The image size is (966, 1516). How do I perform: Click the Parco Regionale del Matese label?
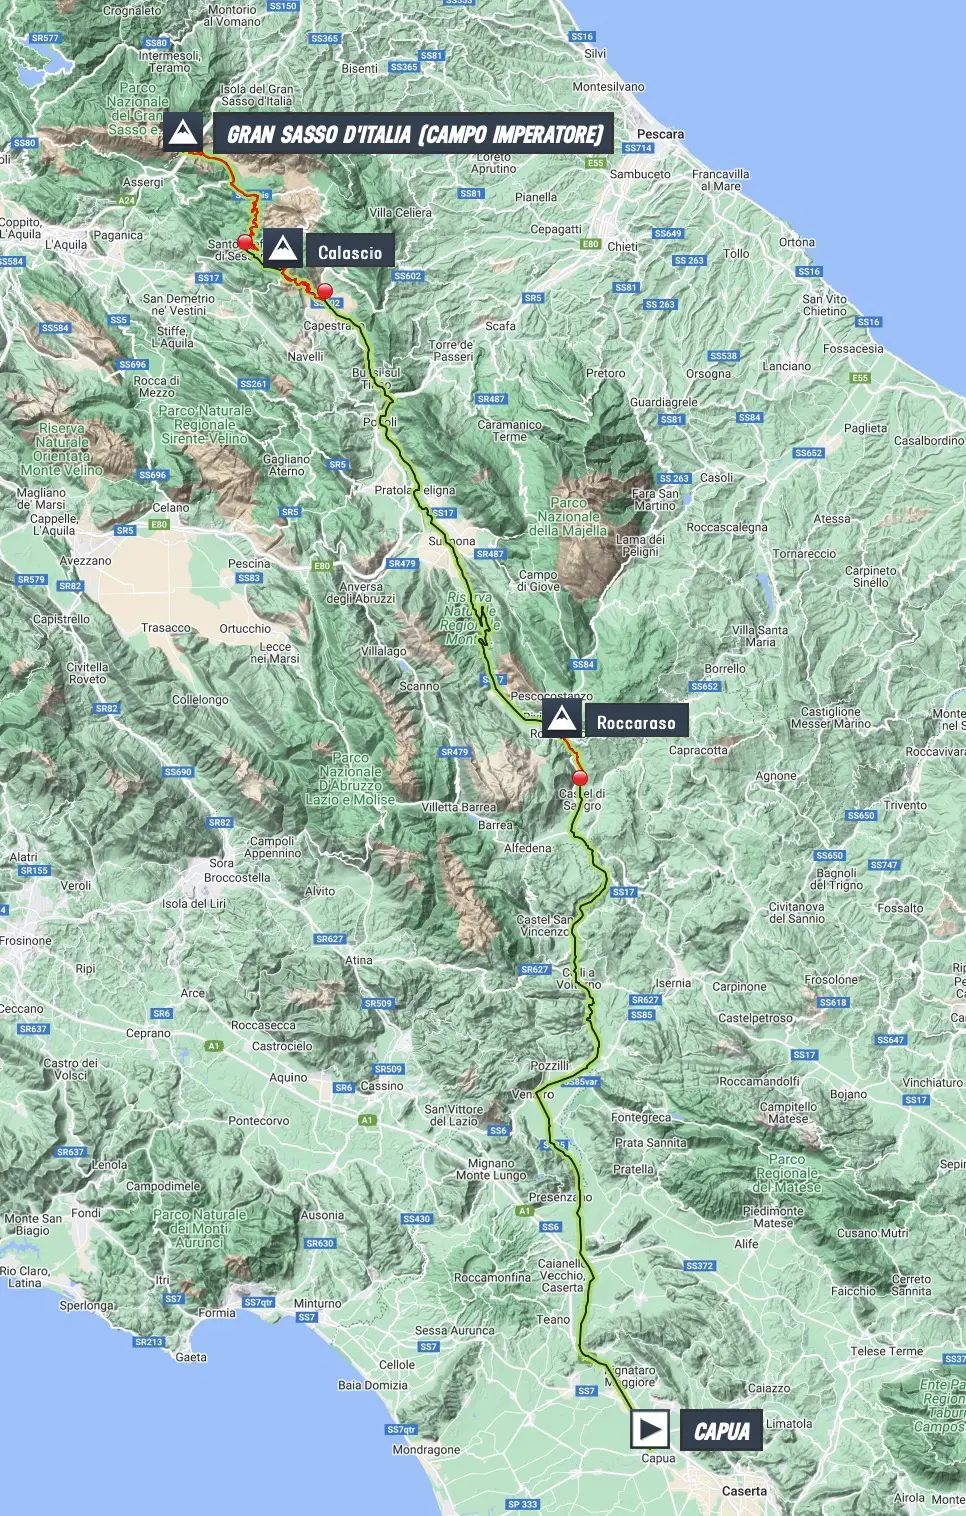tap(787, 1173)
